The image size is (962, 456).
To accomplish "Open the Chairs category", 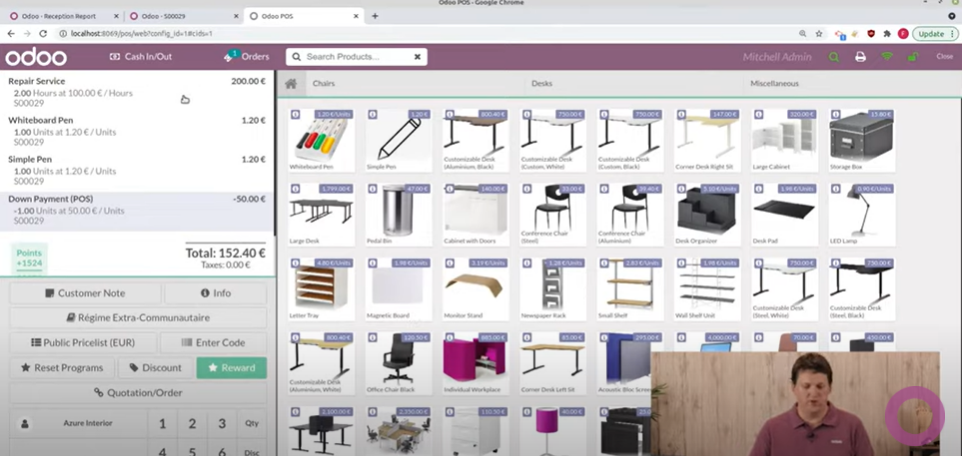I will 324,83.
